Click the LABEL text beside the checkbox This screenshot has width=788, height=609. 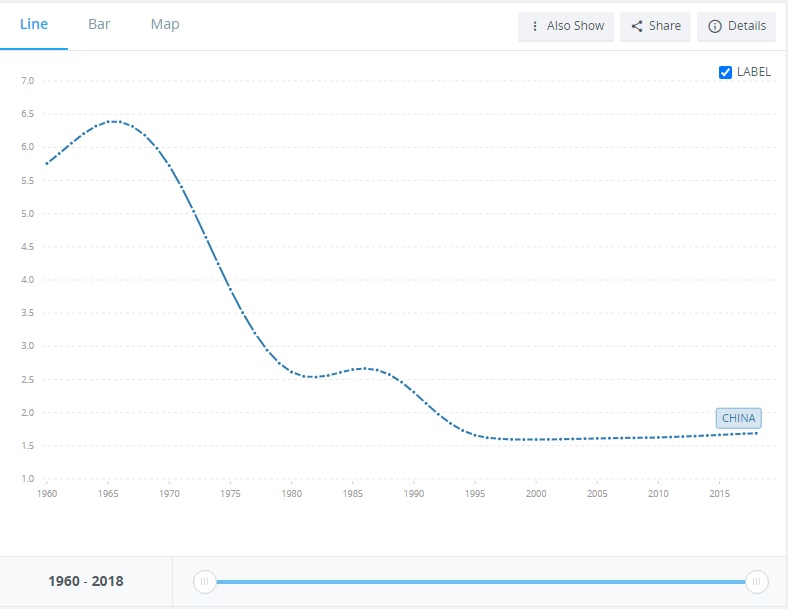tap(754, 72)
